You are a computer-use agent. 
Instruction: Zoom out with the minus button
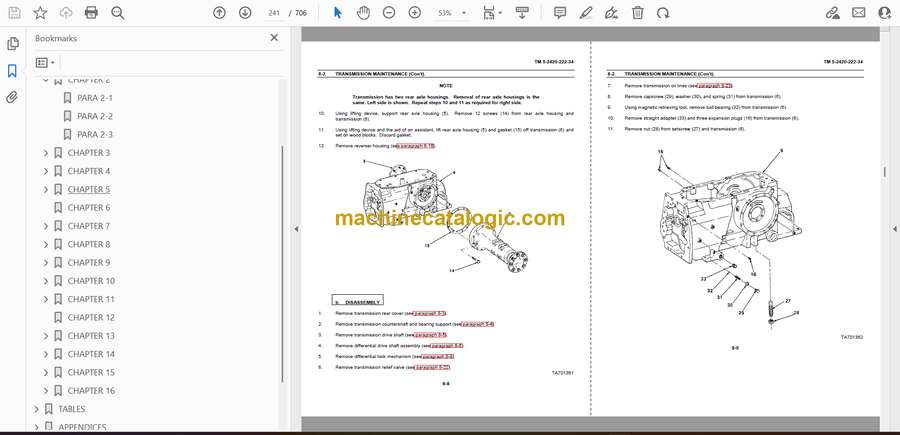click(389, 13)
